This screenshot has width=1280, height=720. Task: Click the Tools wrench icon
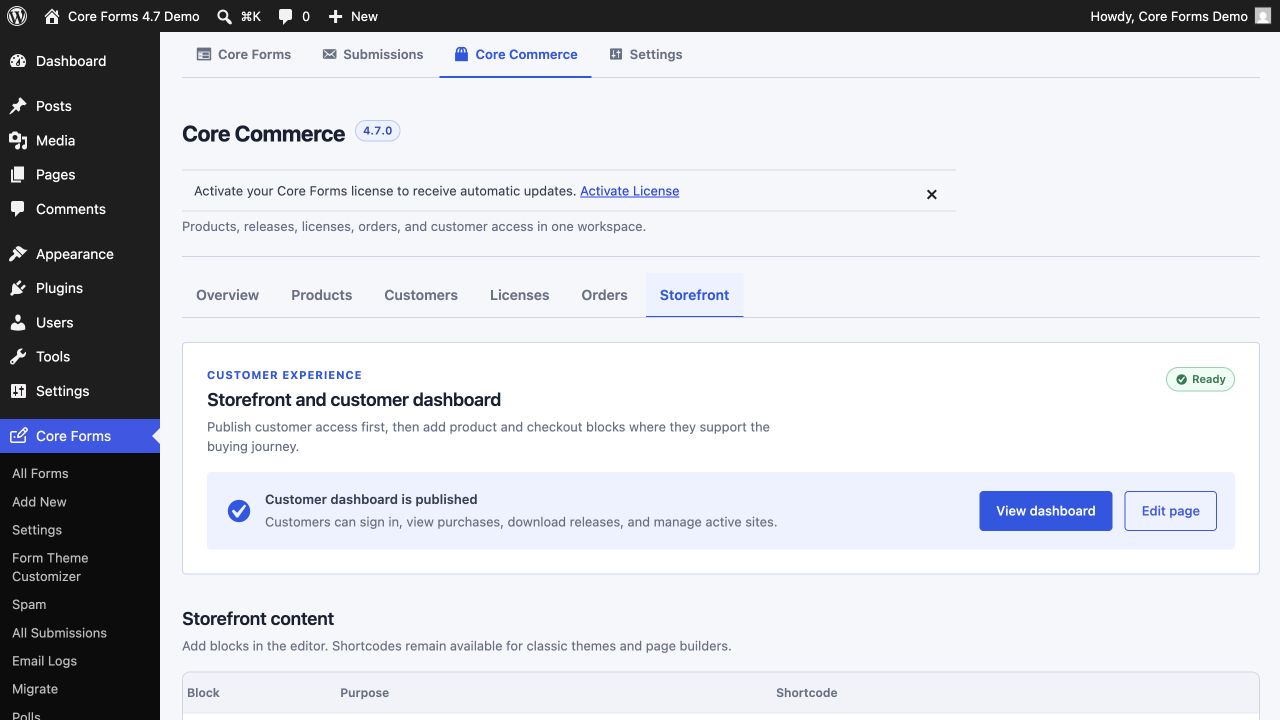pyautogui.click(x=18, y=356)
